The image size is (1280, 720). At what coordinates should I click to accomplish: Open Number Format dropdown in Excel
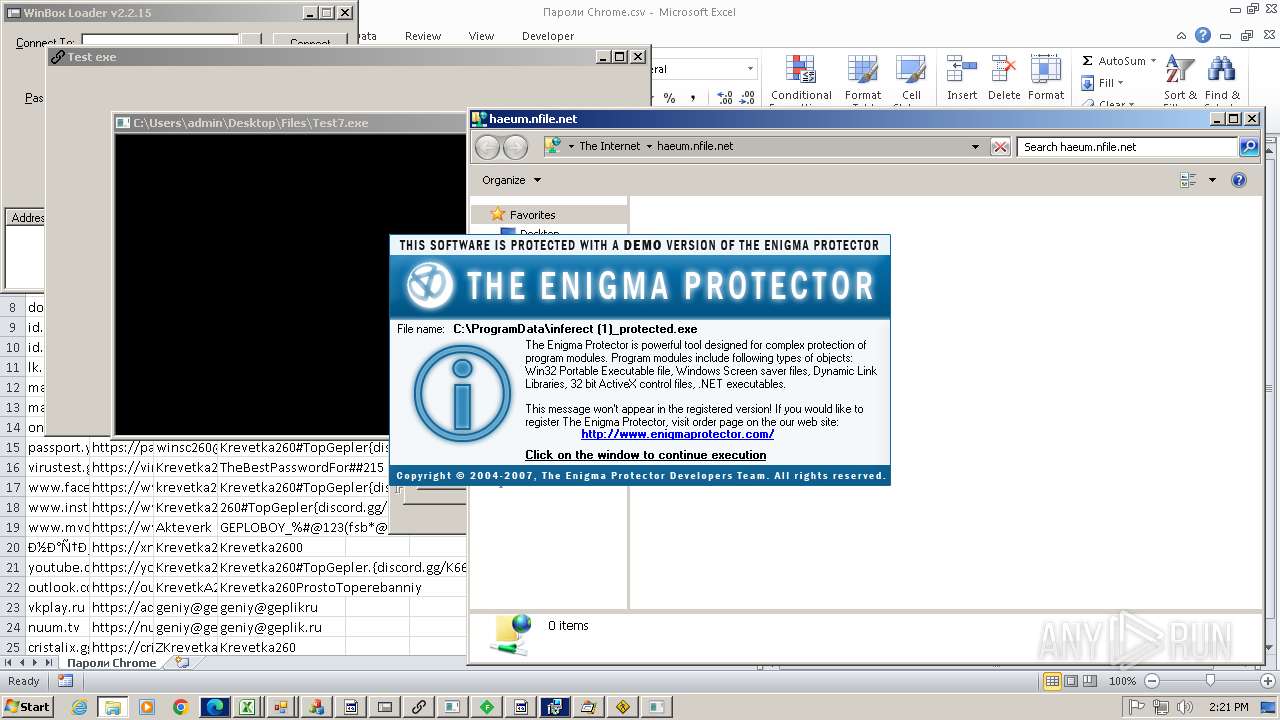(x=750, y=69)
